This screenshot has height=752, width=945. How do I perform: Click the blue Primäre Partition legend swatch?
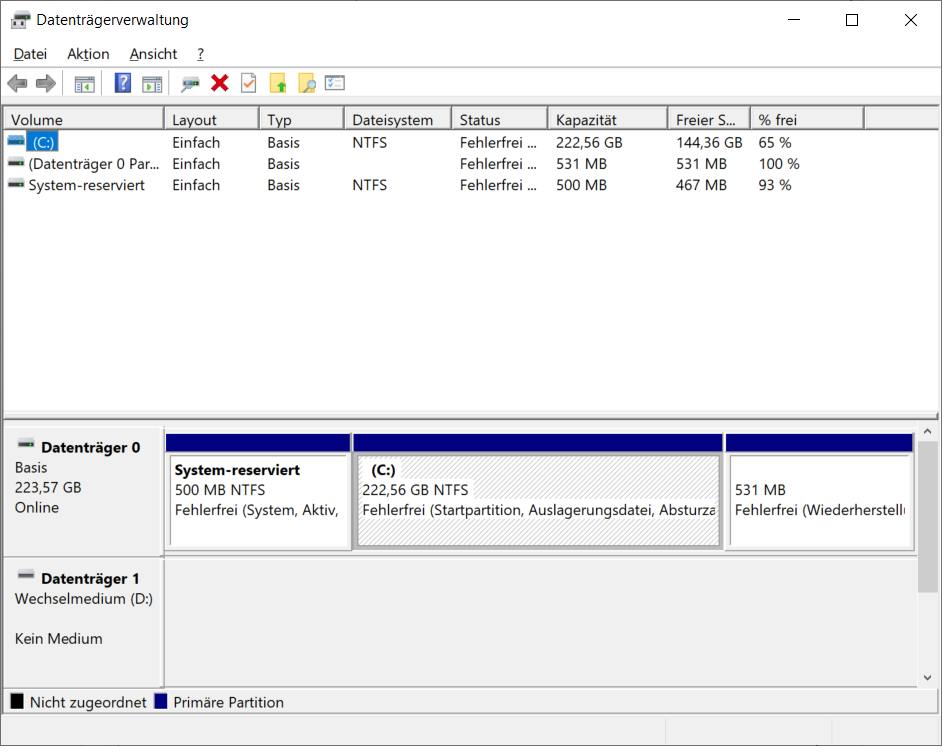click(161, 701)
